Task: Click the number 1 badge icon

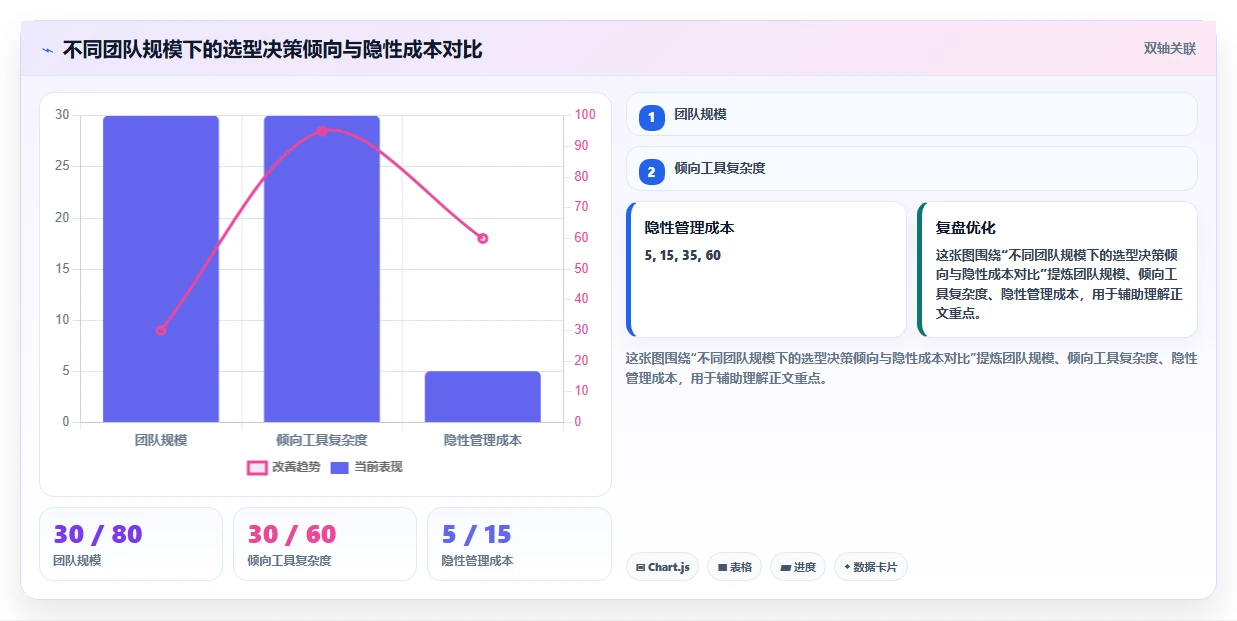Action: pyautogui.click(x=652, y=118)
